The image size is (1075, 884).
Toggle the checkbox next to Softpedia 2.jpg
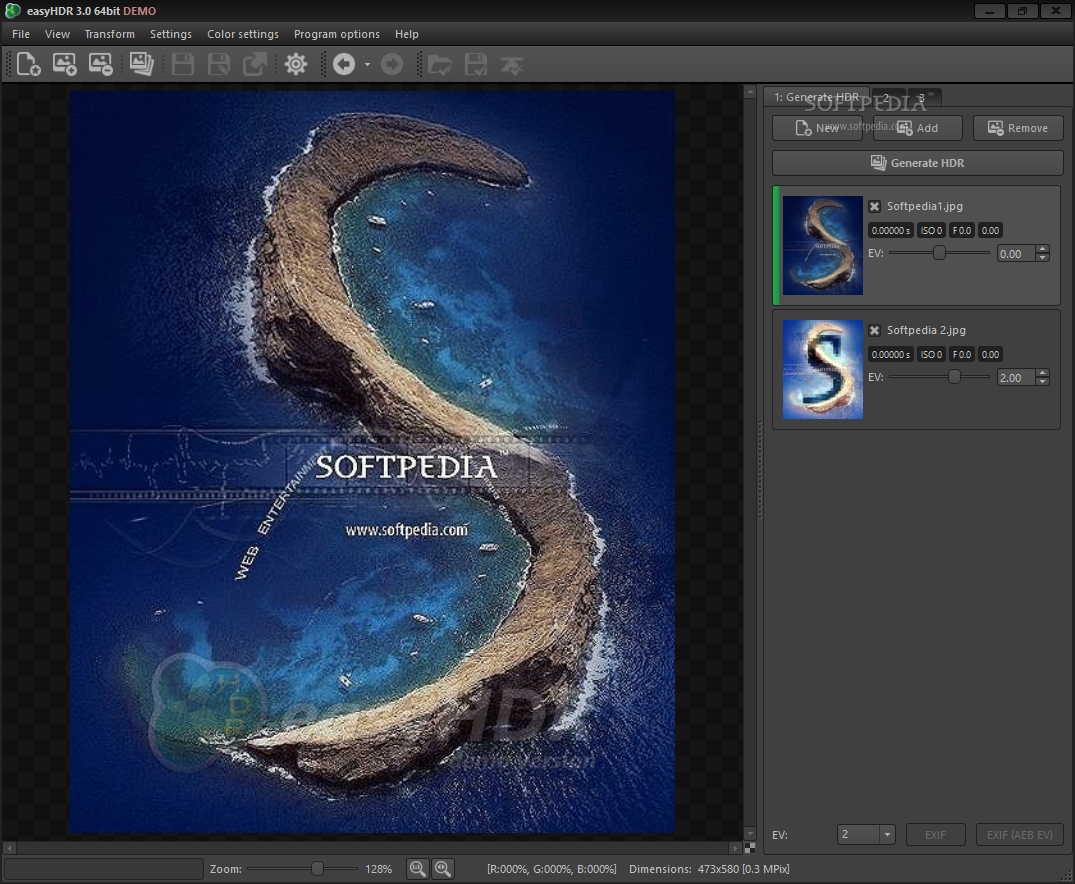point(874,330)
